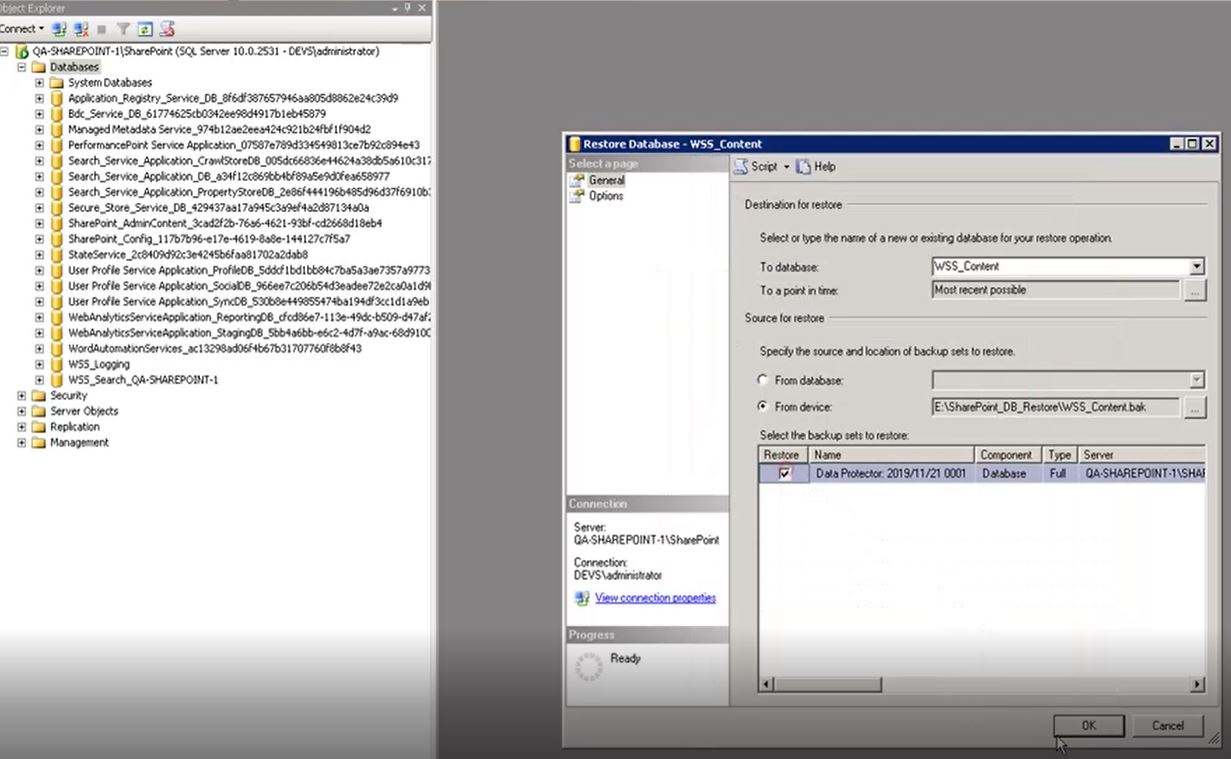The height and width of the screenshot is (759, 1231).
Task: Open the View connection properties link
Action: tap(655, 598)
